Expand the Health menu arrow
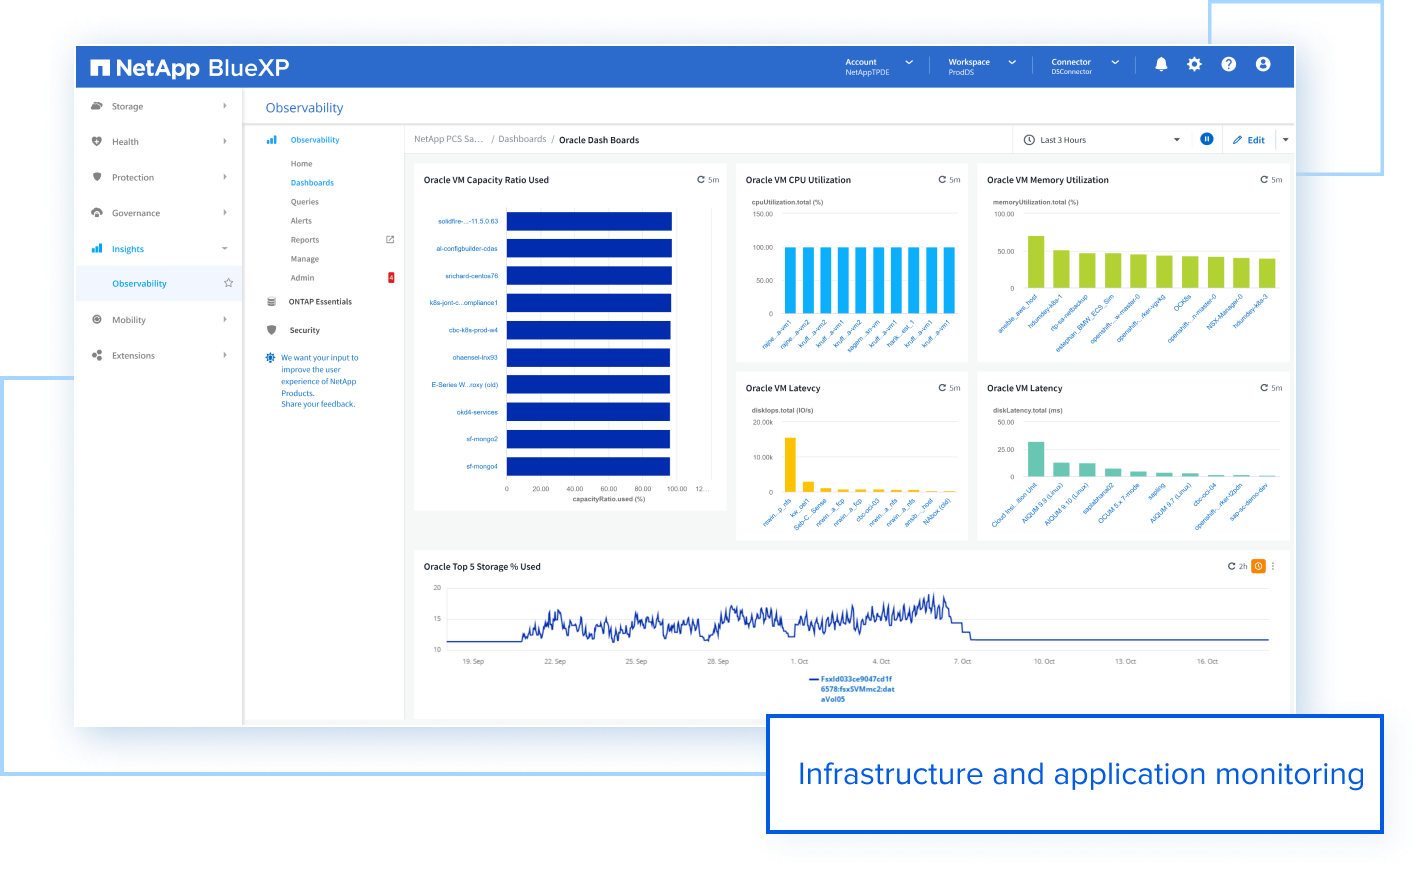1422x872 pixels. pos(225,142)
